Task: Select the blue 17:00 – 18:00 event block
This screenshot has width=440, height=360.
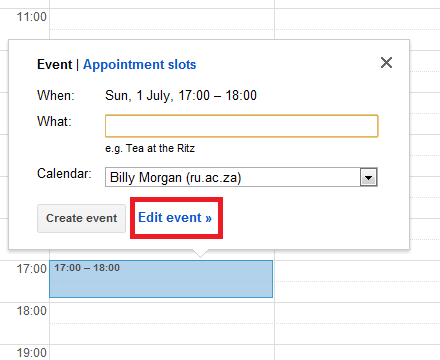Action: (161, 279)
